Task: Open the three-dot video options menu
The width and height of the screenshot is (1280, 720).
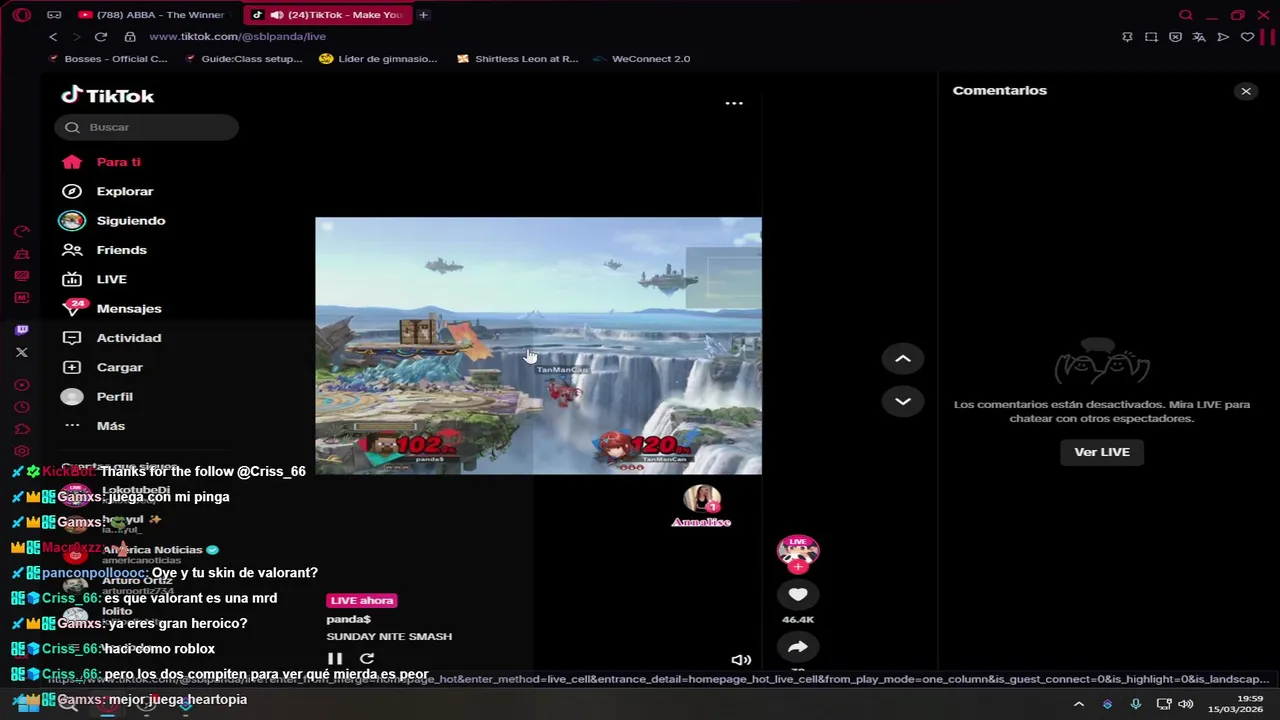Action: pos(734,103)
